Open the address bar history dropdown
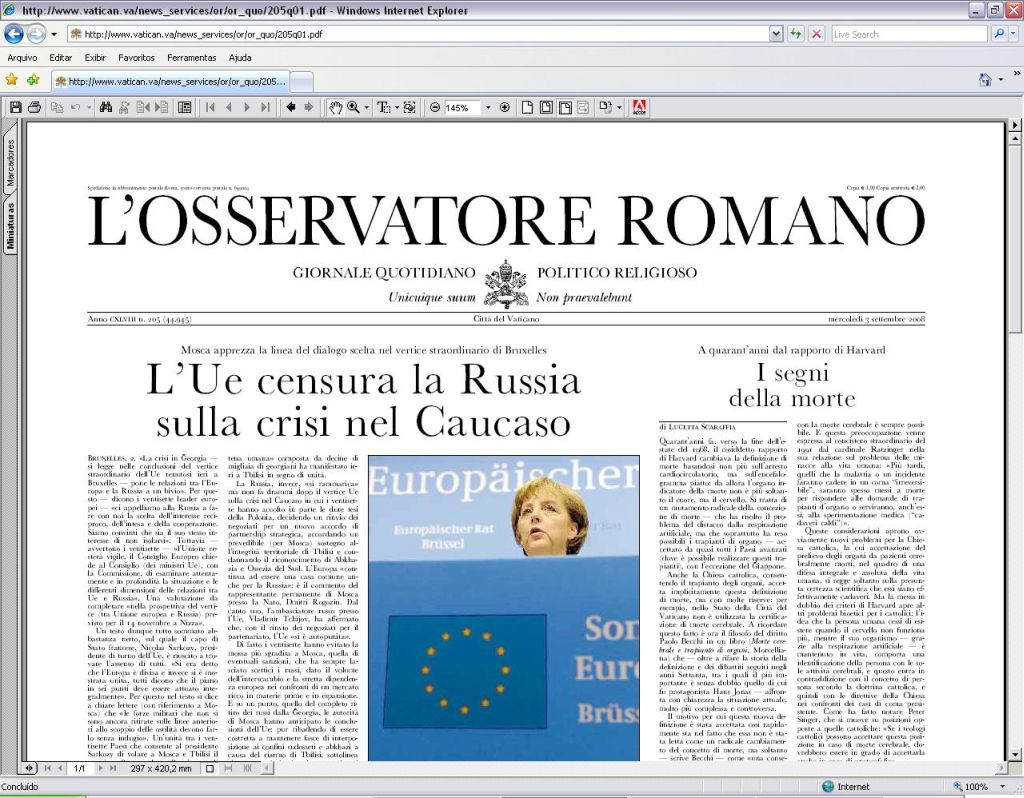The width and height of the screenshot is (1024, 798). pyautogui.click(x=776, y=33)
